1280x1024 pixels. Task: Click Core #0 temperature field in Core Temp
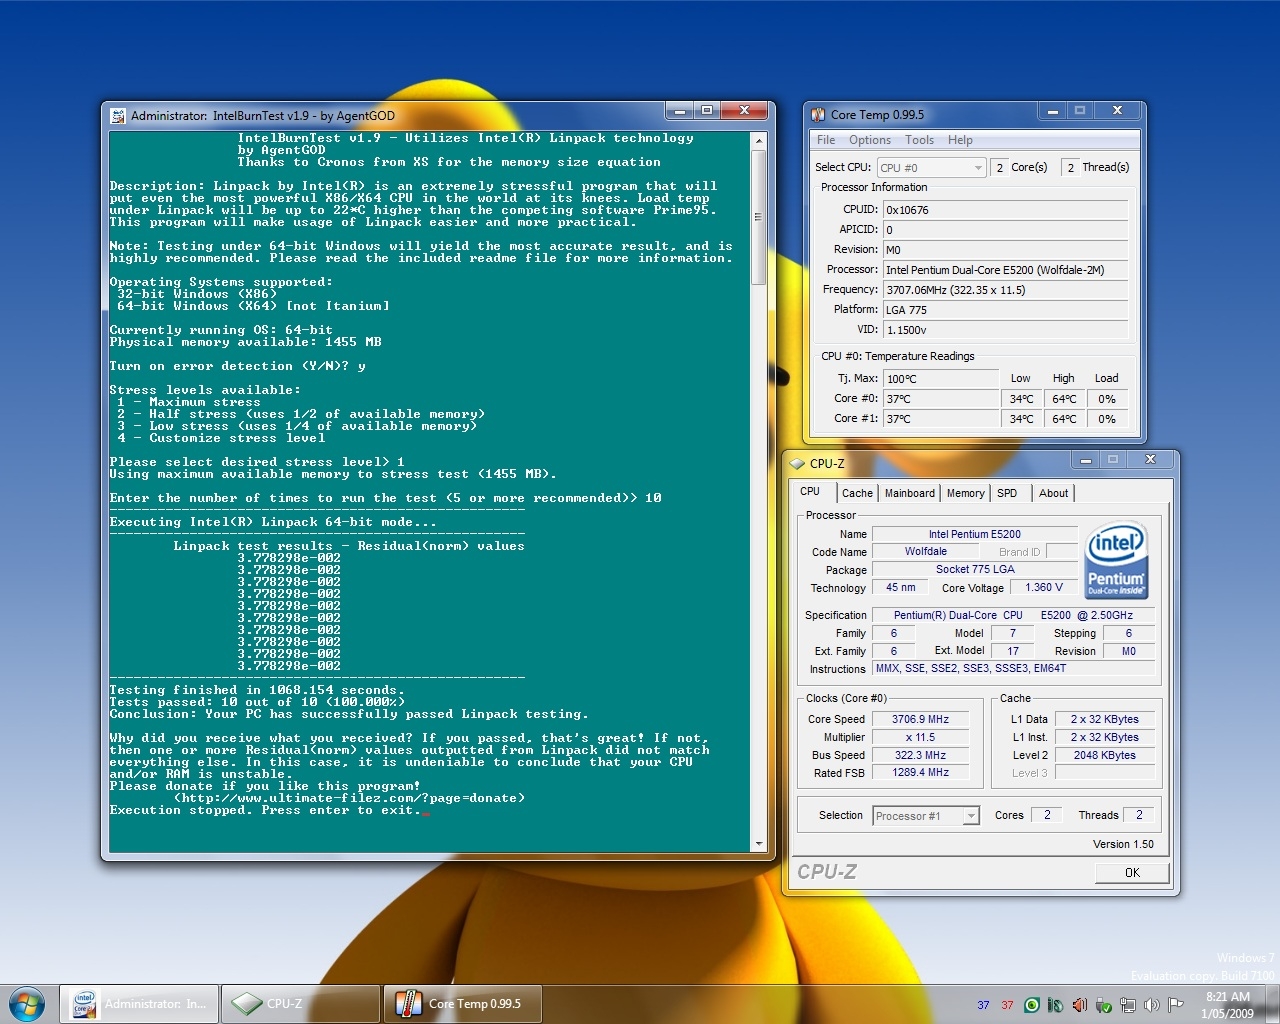[941, 399]
